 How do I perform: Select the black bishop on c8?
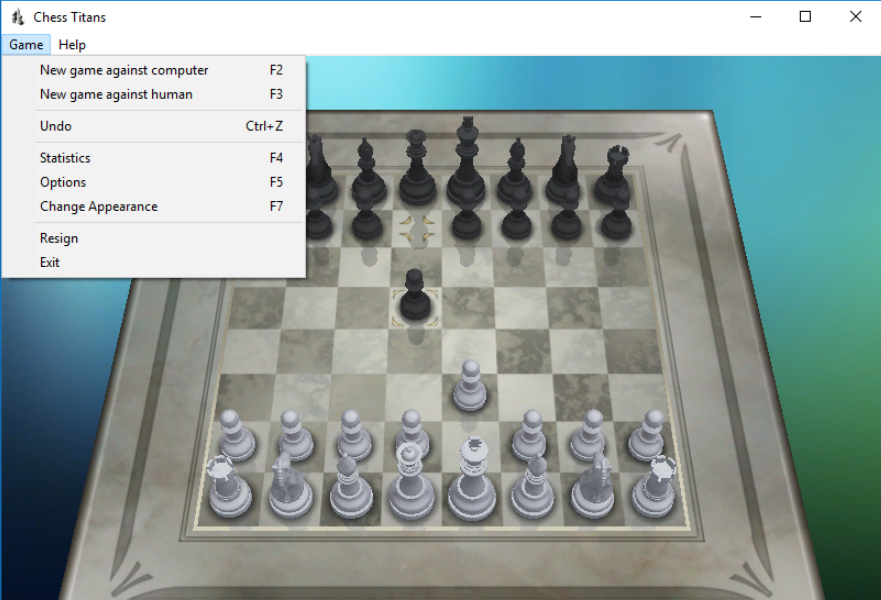pyautogui.click(x=367, y=171)
